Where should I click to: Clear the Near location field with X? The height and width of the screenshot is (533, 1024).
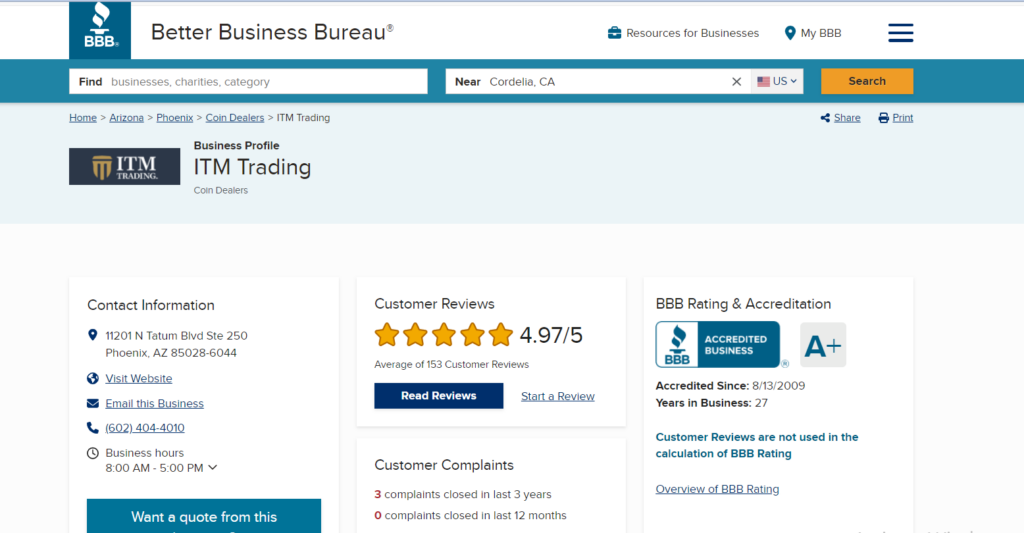(x=736, y=82)
